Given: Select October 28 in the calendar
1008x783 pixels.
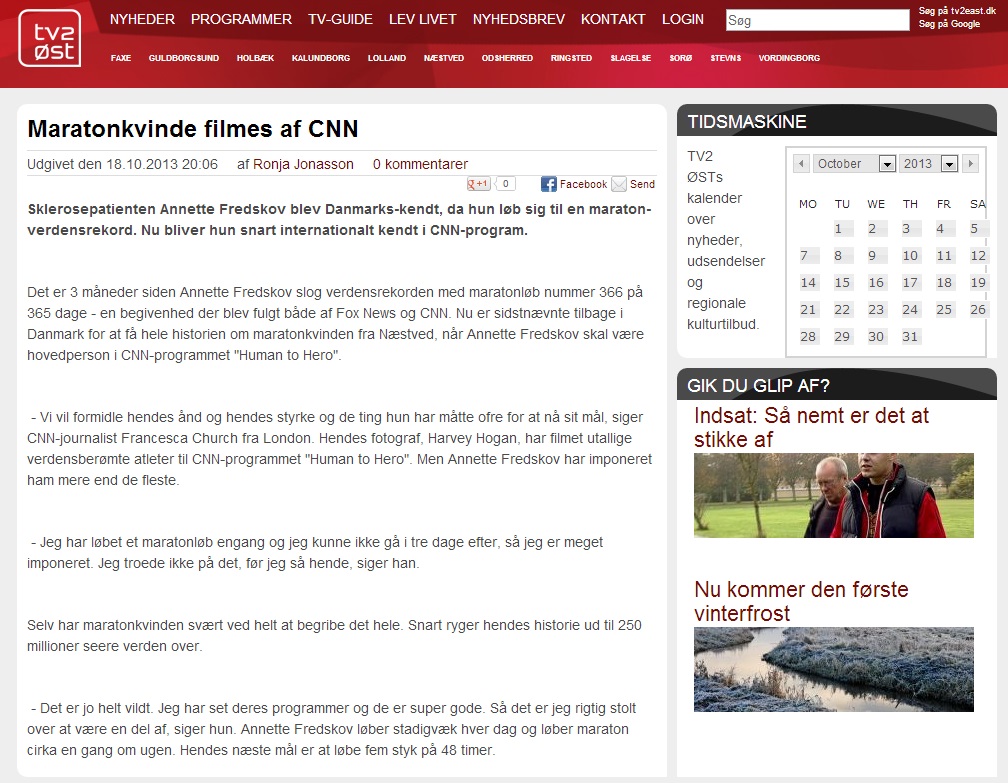Looking at the screenshot, I should tap(808, 336).
